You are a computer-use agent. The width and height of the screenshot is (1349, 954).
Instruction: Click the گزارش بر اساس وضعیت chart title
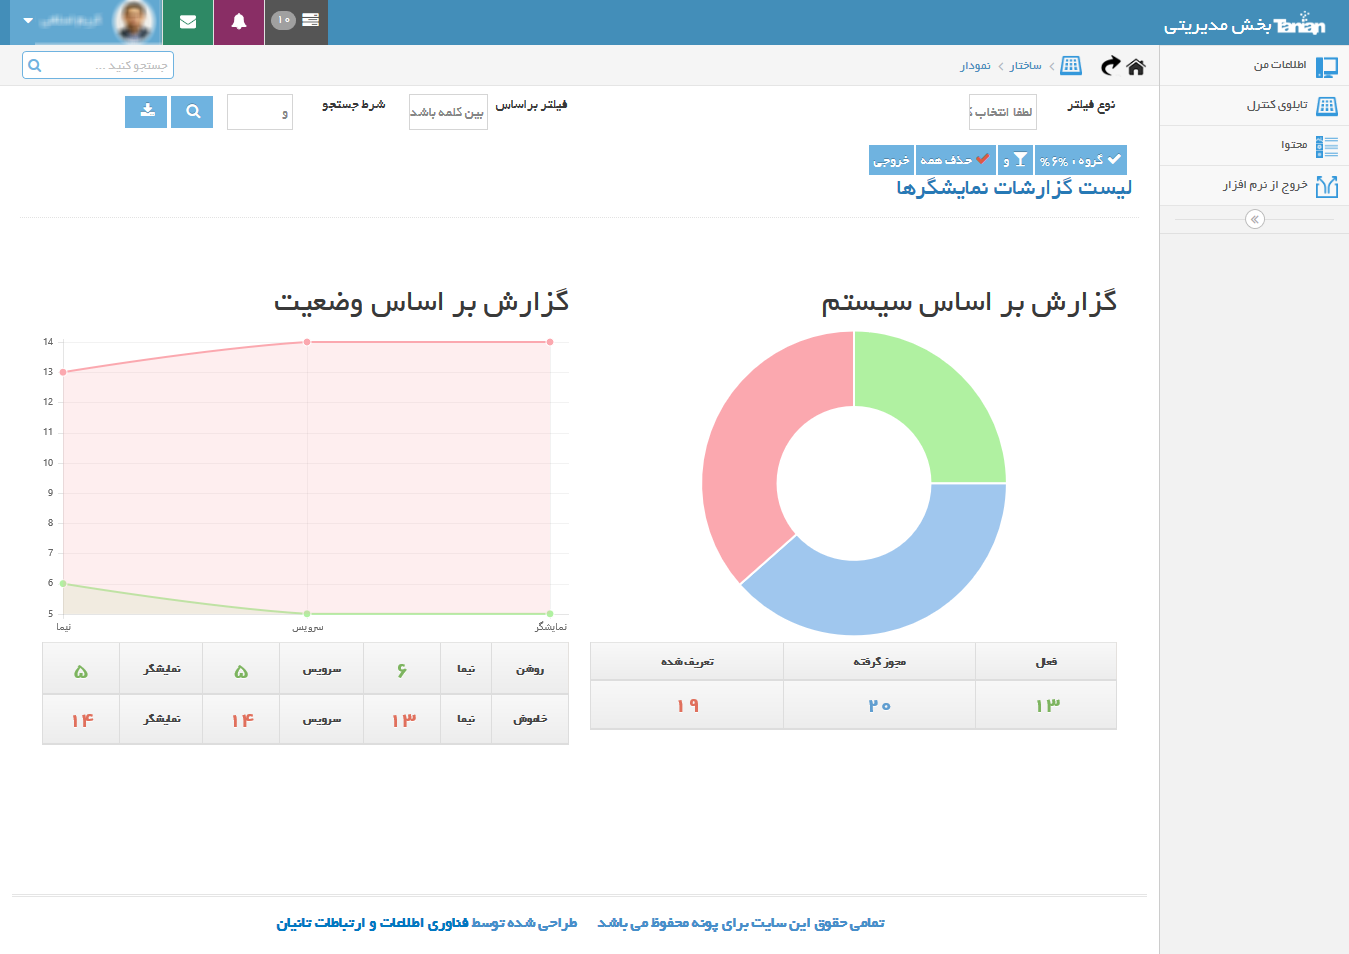(x=421, y=302)
